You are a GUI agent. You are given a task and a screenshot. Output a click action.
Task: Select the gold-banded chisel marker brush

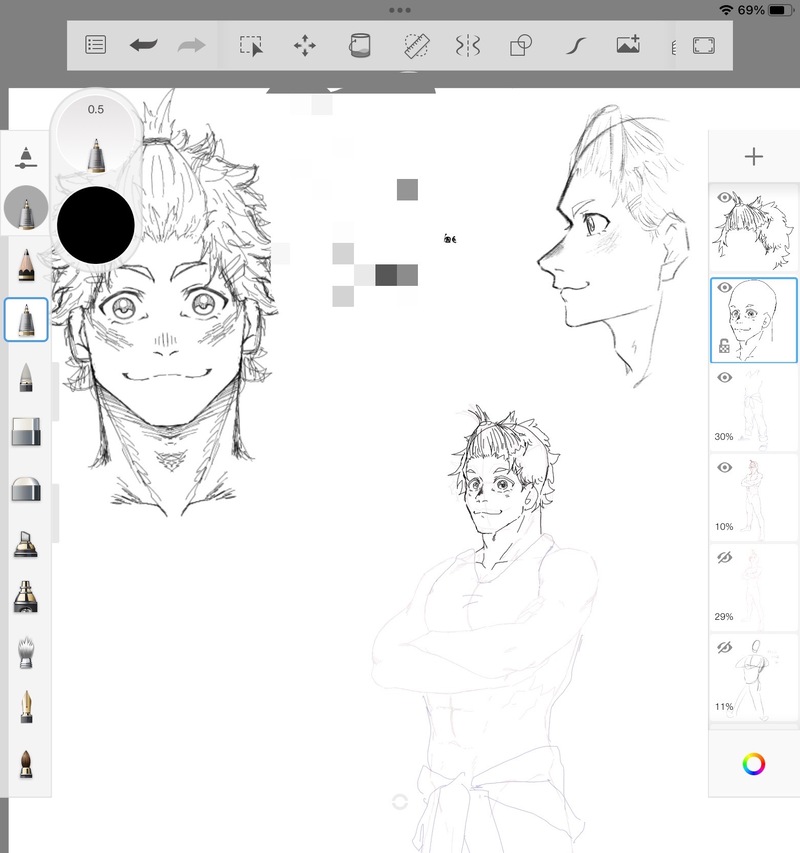[x=26, y=544]
